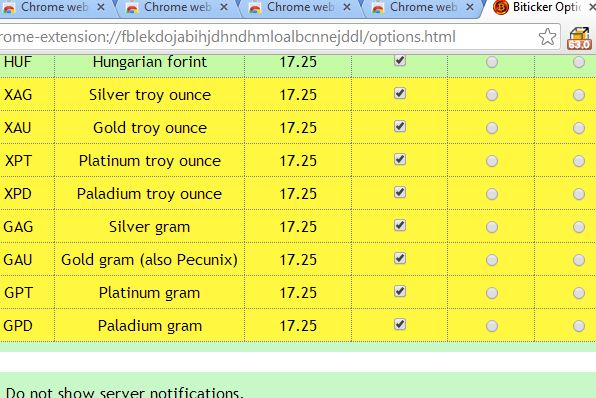Image resolution: width=596 pixels, height=398 pixels.
Task: Click the 17.25 value in GAG row
Action: [x=298, y=227]
